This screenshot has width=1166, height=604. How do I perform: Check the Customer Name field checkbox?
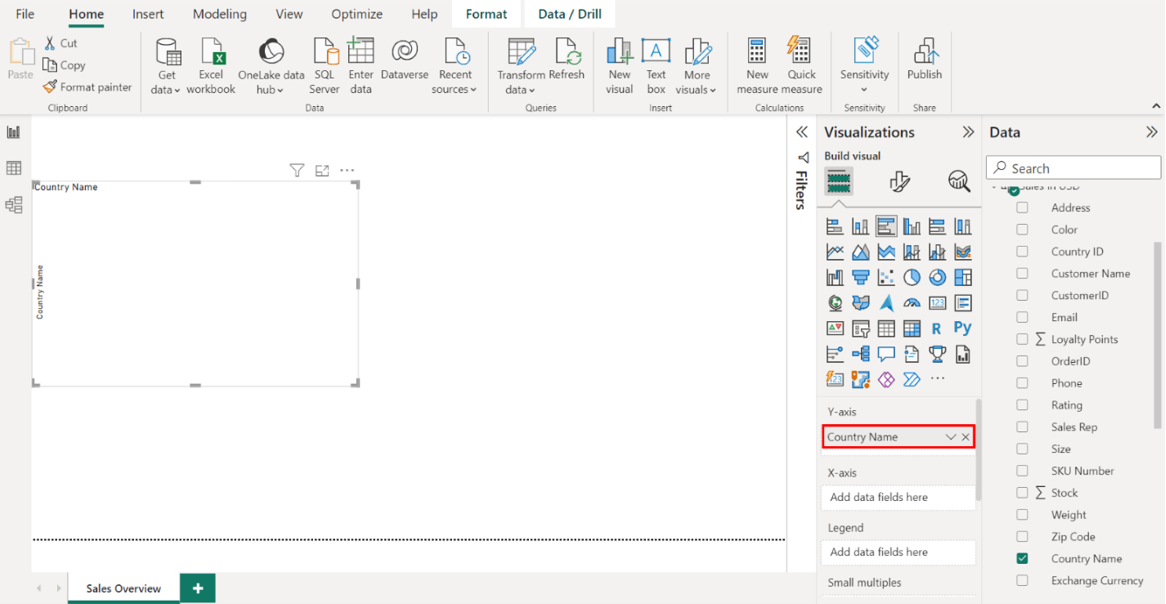pyautogui.click(x=1022, y=274)
